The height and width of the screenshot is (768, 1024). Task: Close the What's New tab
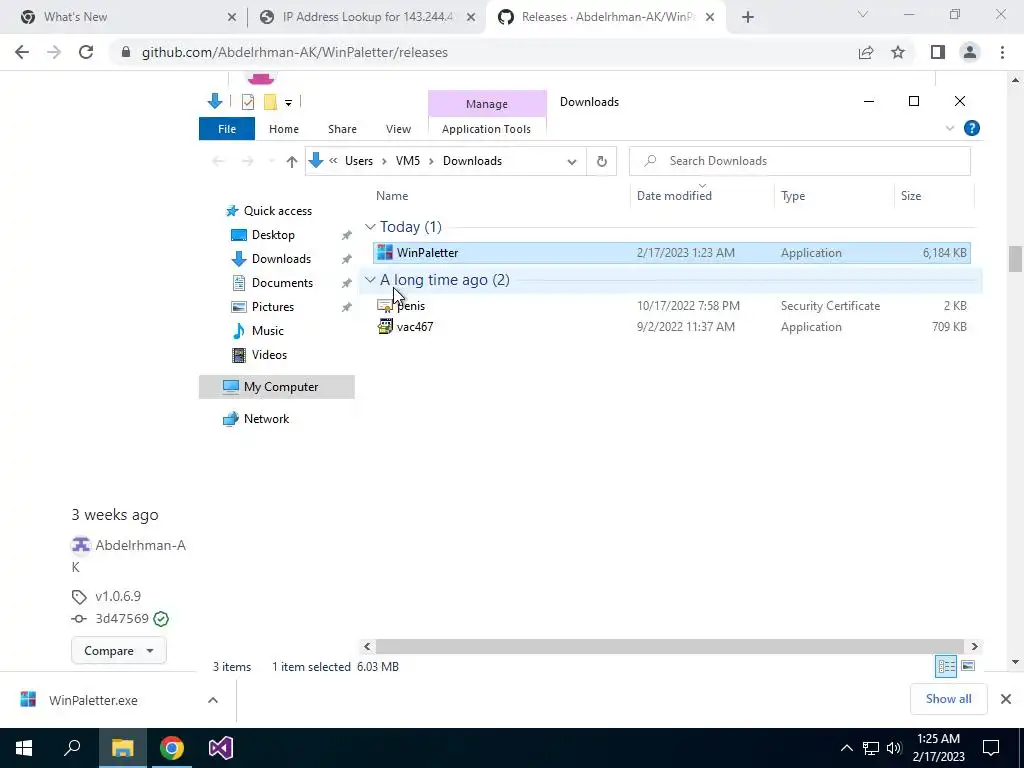(232, 18)
